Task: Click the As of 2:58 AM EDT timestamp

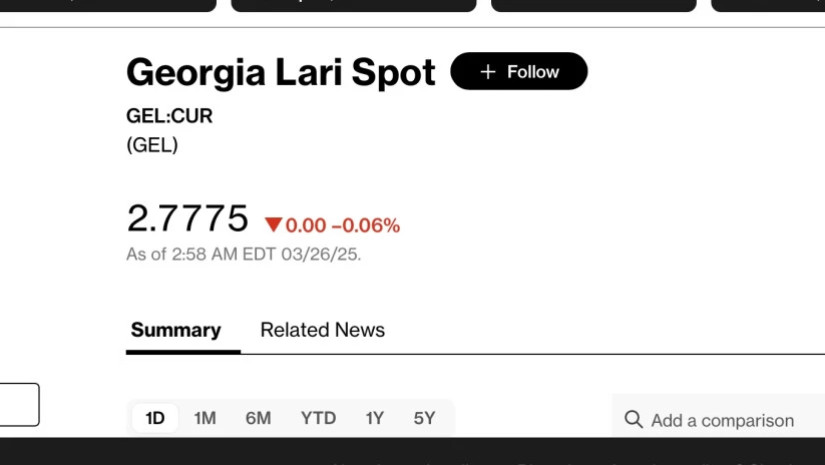Action: tap(244, 255)
